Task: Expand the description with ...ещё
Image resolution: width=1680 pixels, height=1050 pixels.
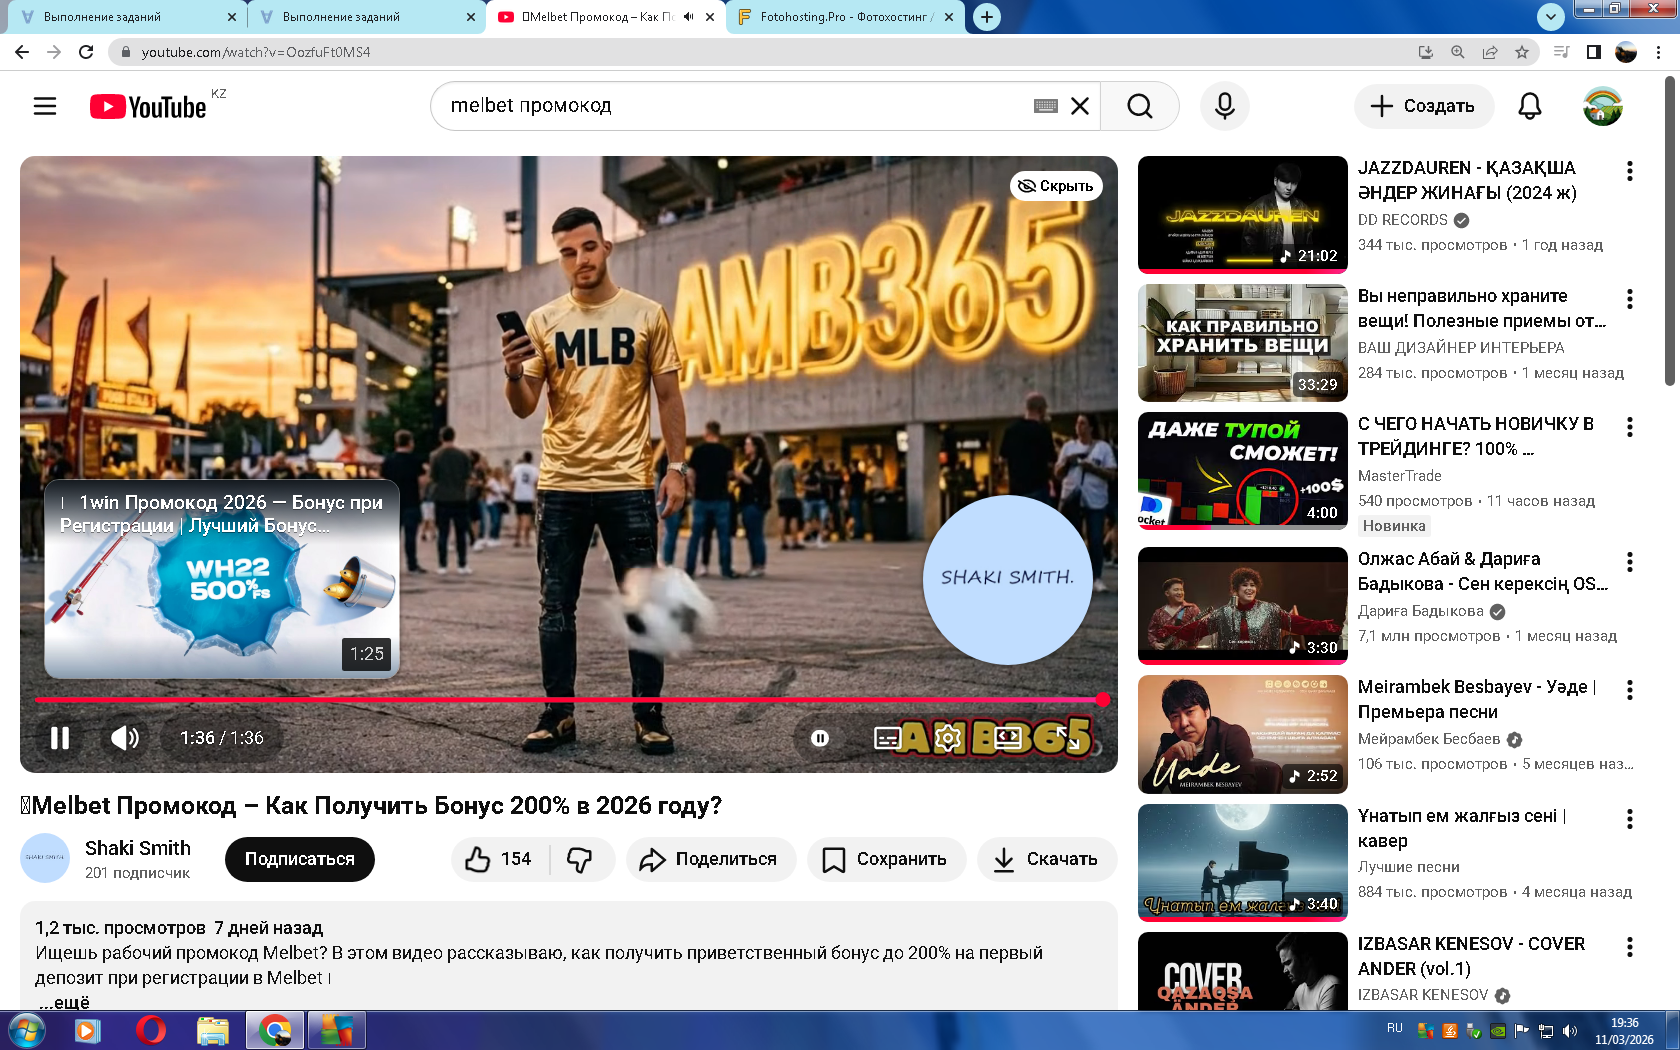Action: [x=64, y=1002]
